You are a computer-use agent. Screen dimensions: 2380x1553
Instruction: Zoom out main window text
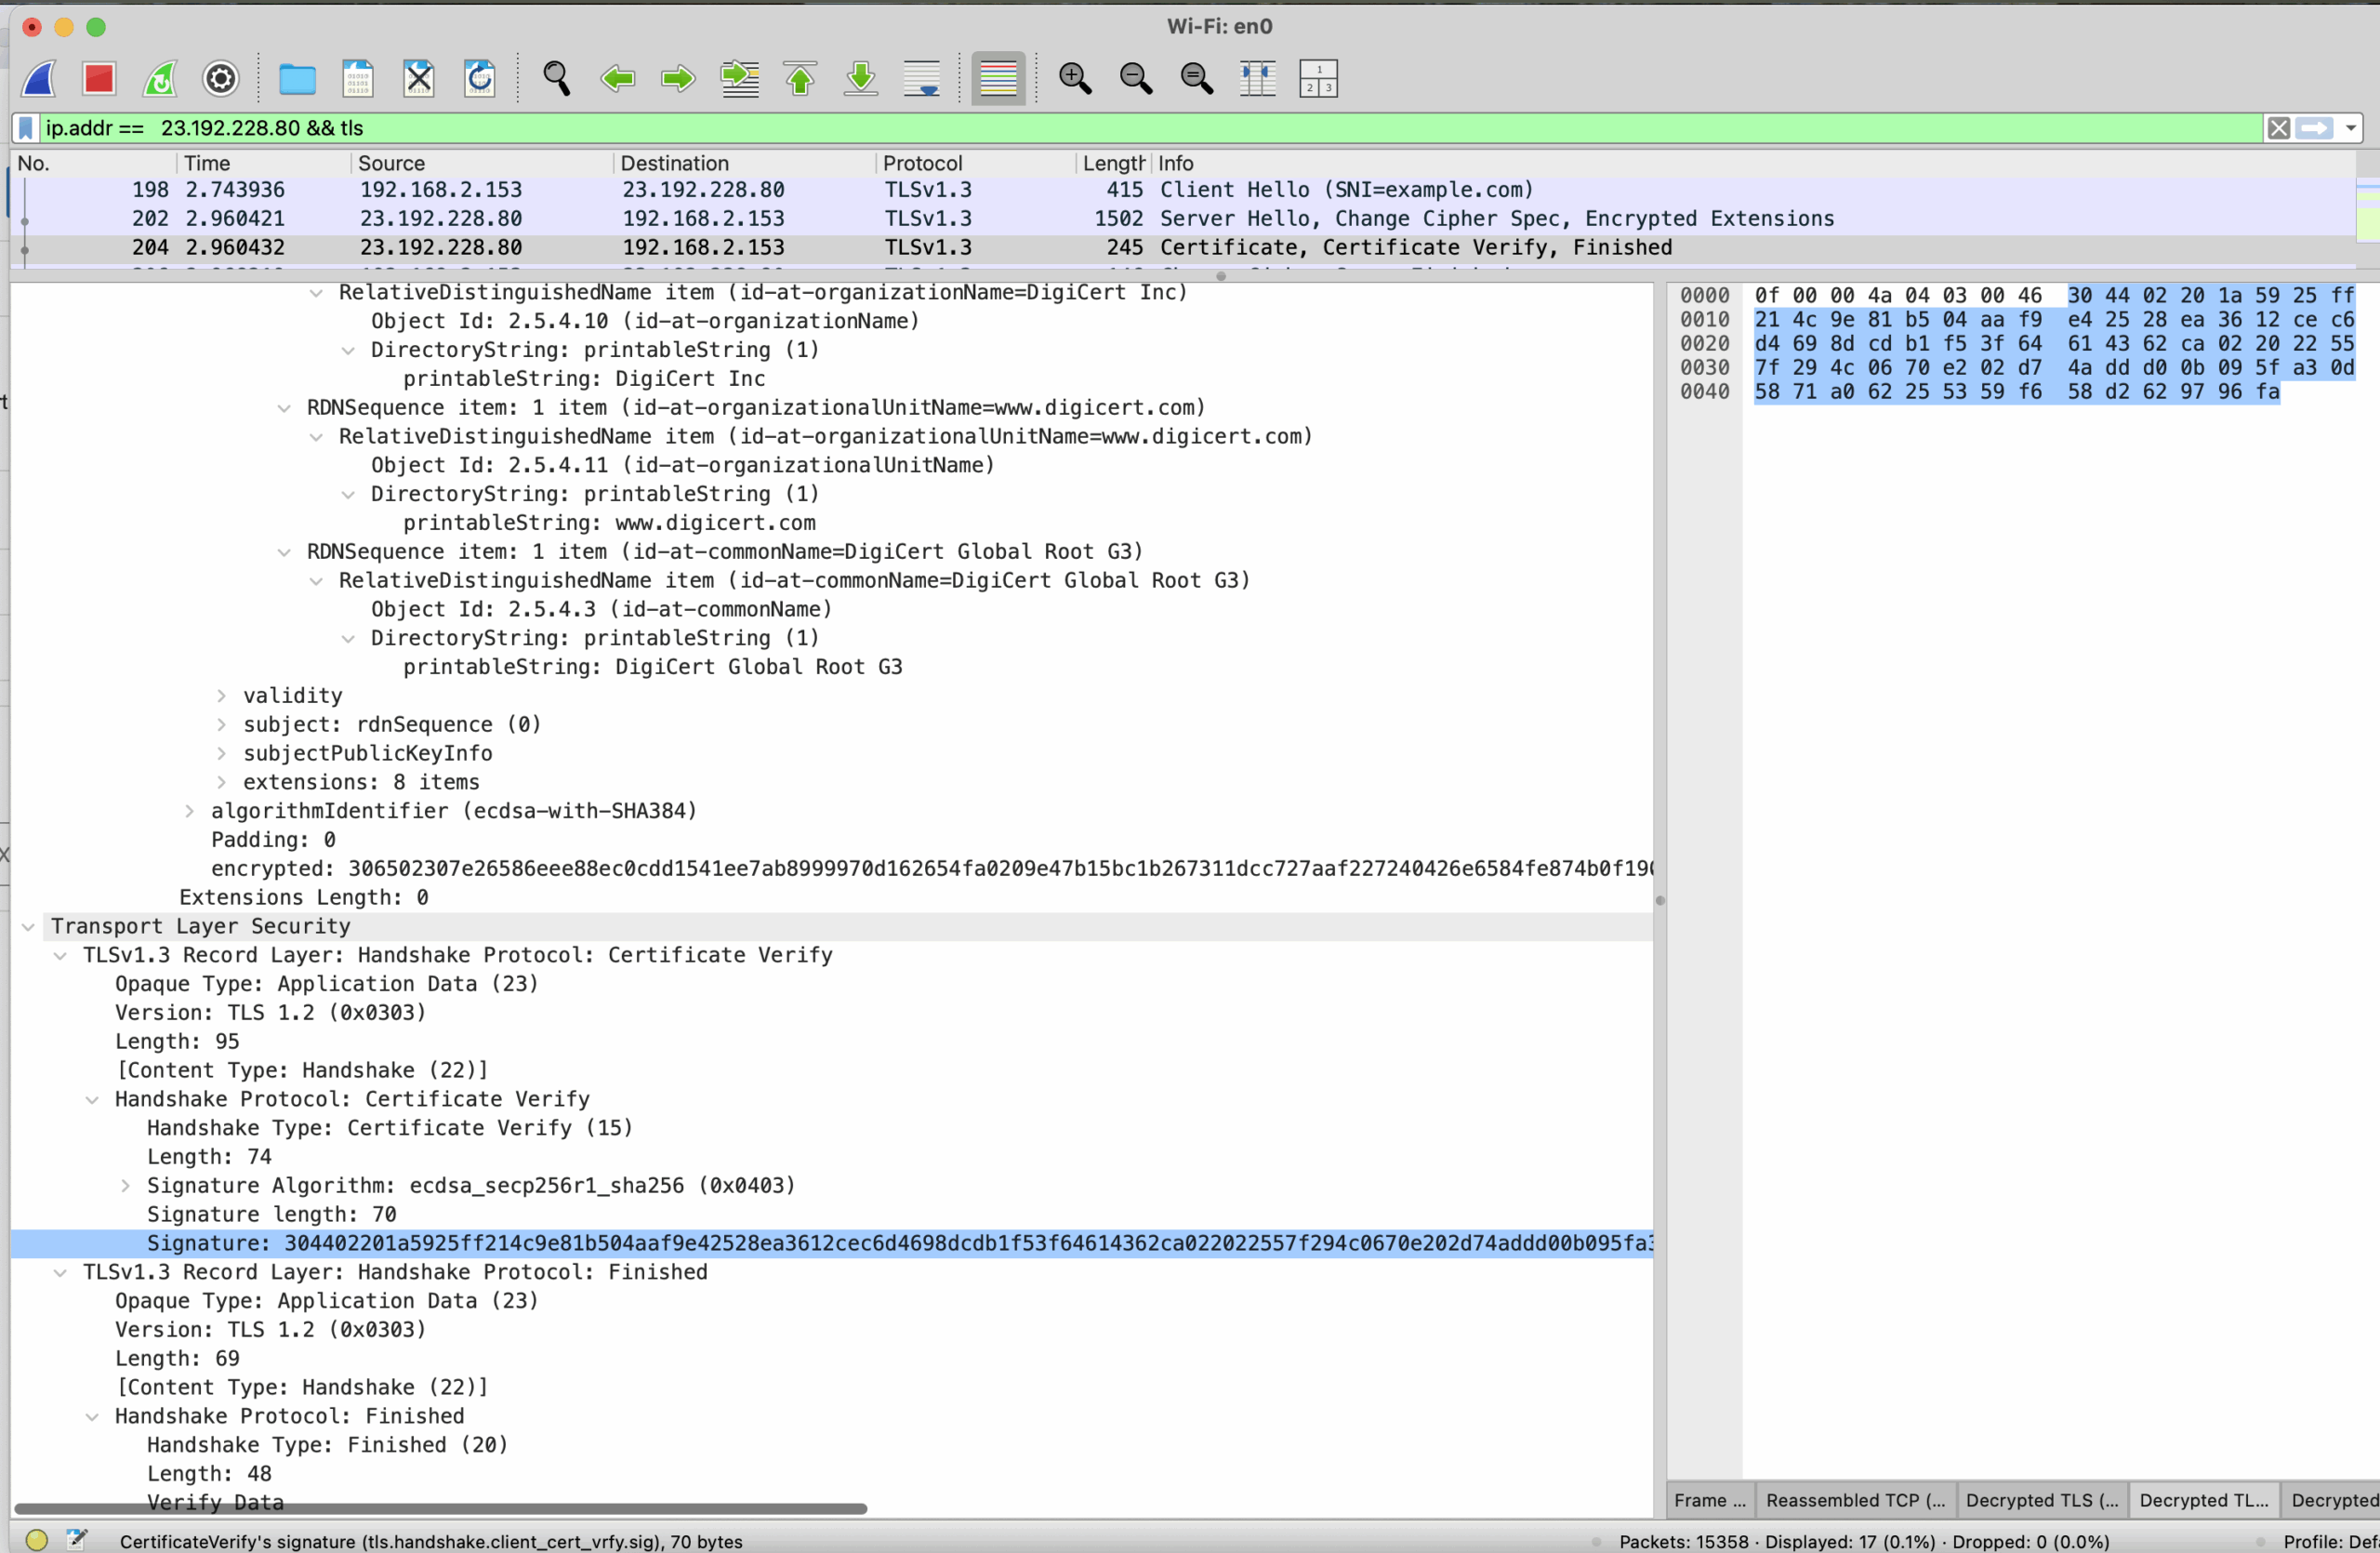pos(1136,78)
